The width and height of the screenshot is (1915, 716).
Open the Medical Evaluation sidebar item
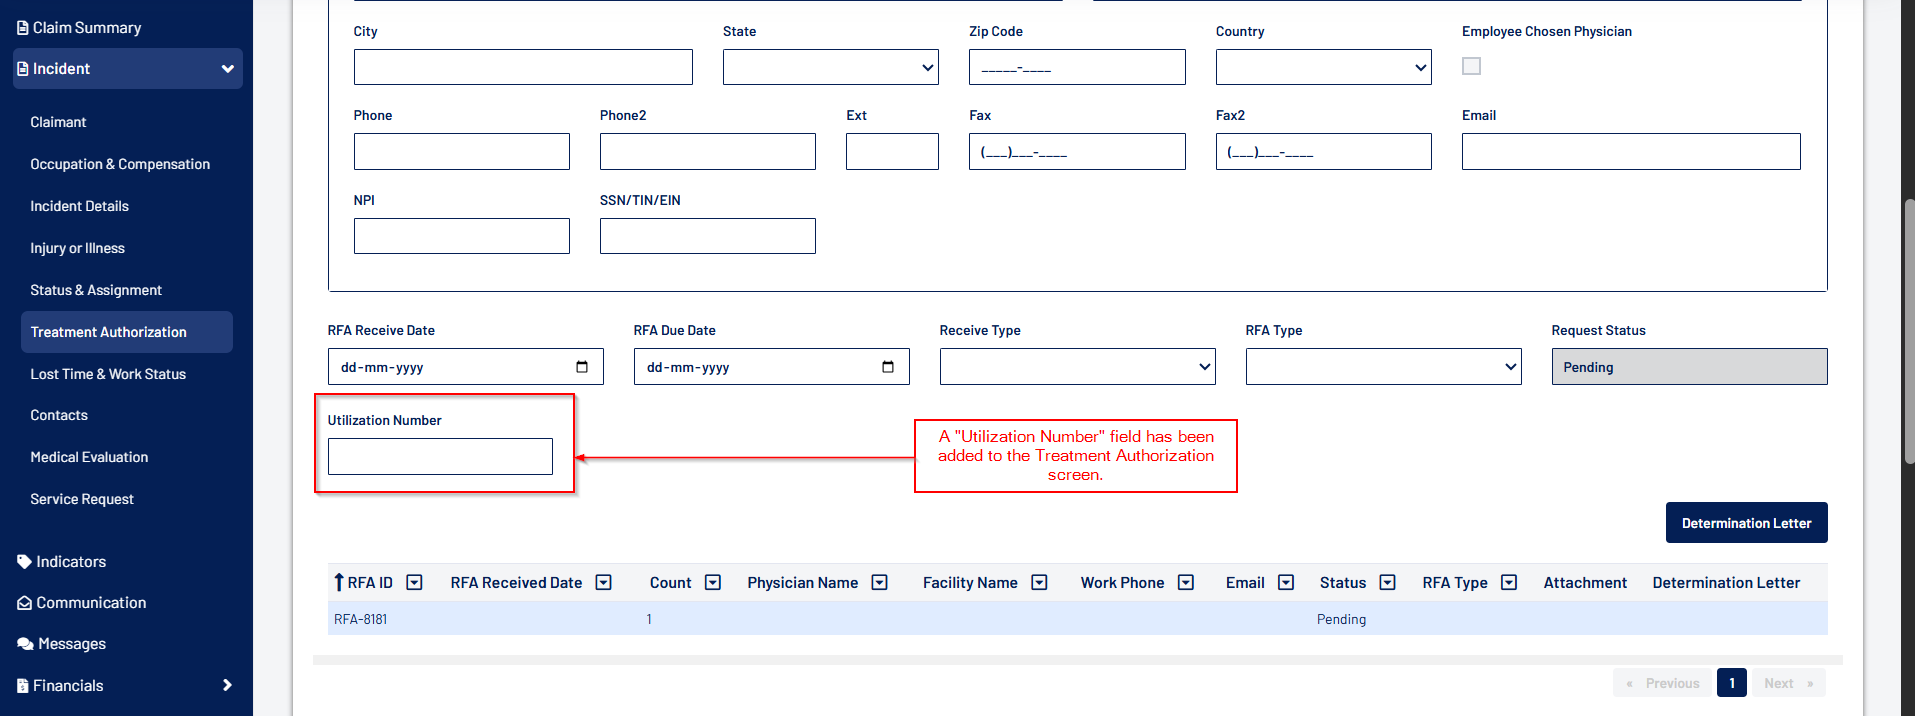click(x=89, y=457)
